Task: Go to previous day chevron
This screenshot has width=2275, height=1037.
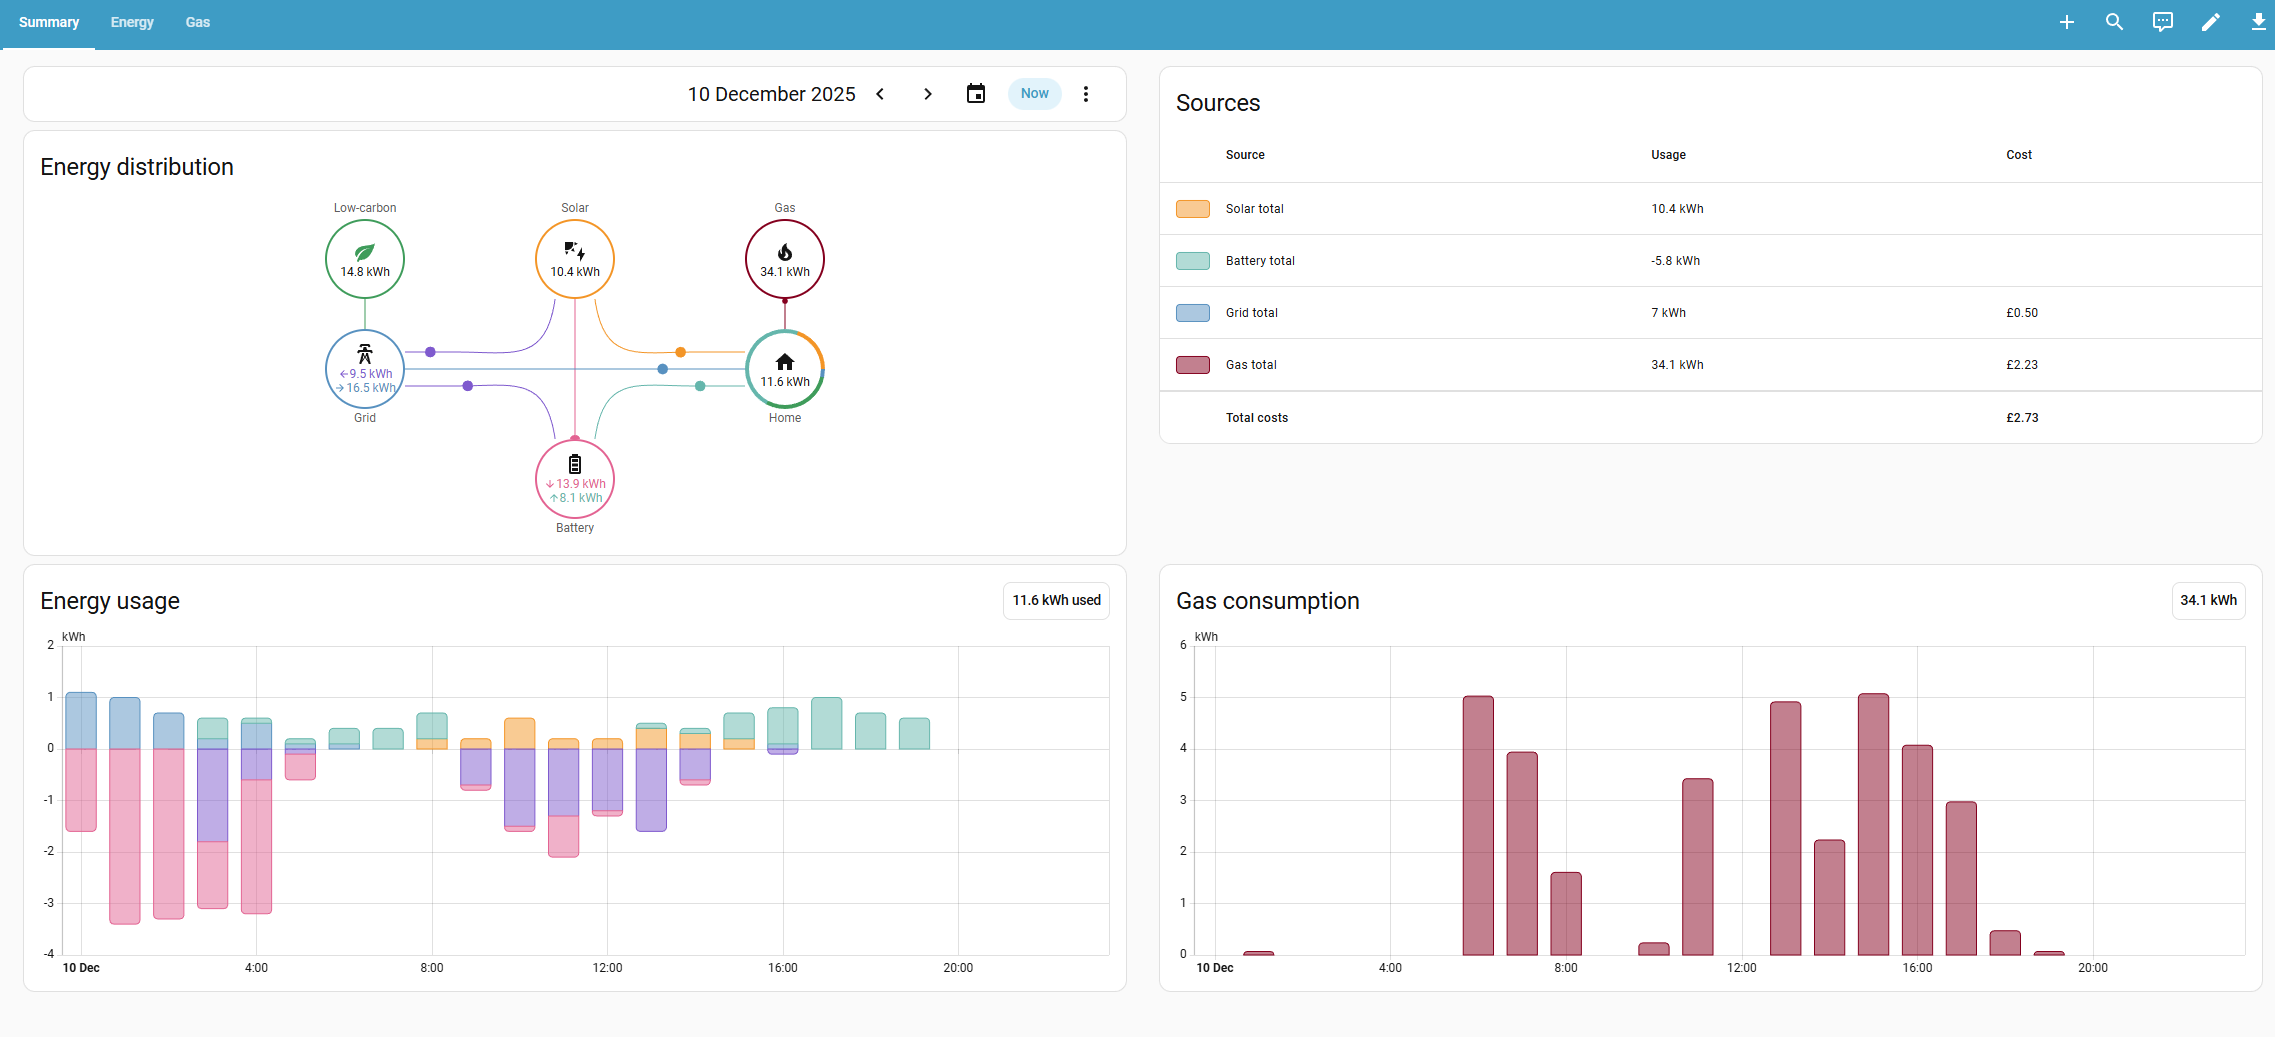Action: tap(880, 94)
